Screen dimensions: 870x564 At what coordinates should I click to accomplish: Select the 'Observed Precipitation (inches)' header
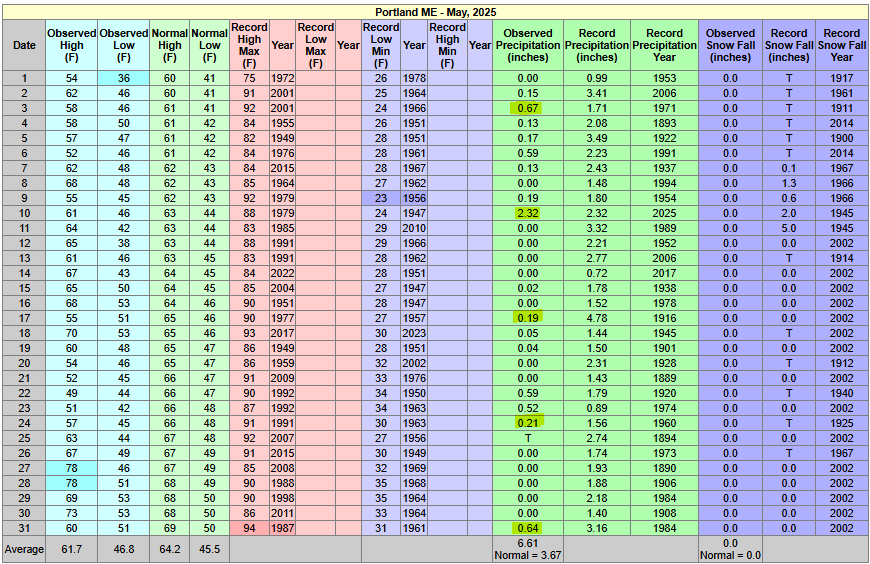pyautogui.click(x=528, y=45)
